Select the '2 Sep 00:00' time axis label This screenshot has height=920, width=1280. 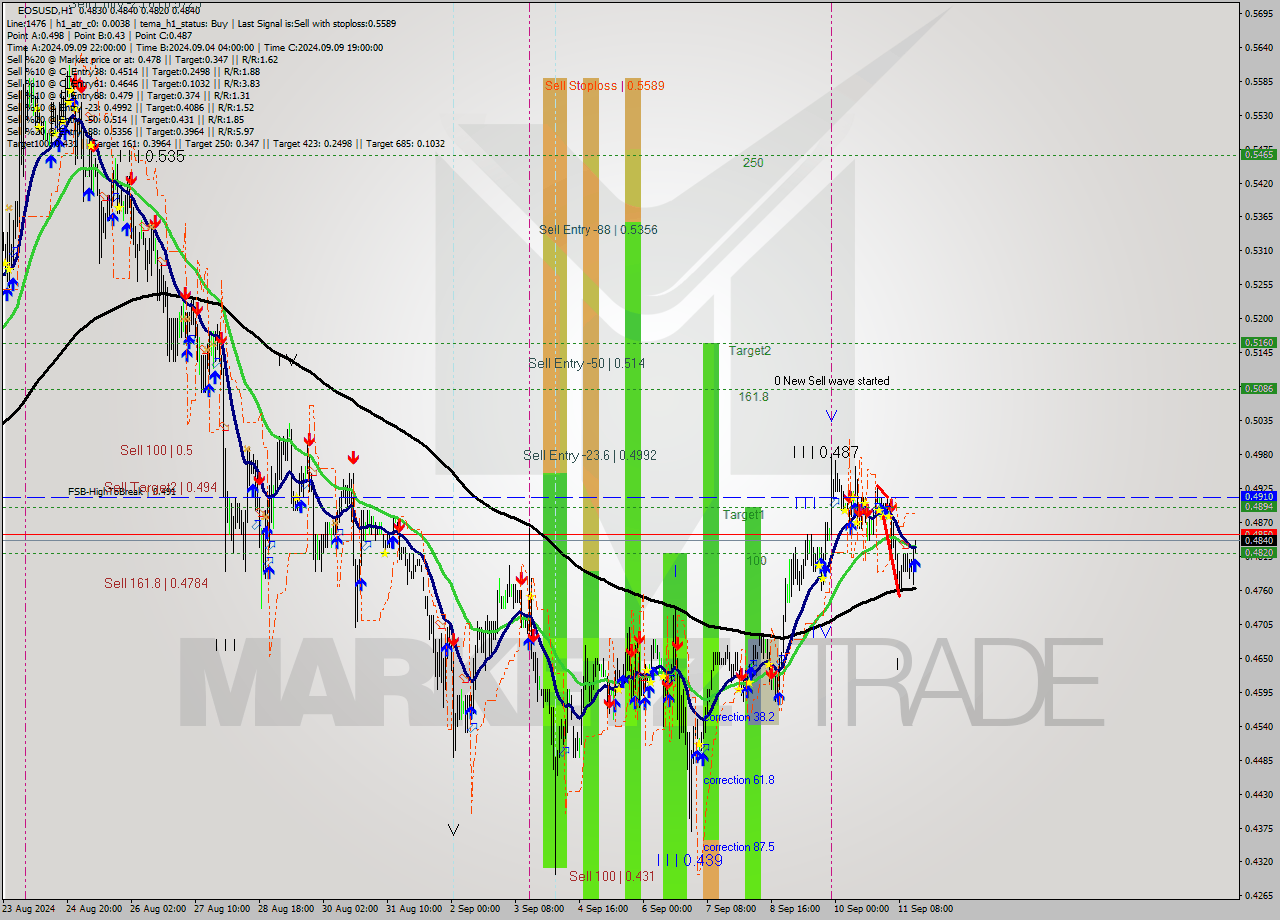tap(475, 909)
